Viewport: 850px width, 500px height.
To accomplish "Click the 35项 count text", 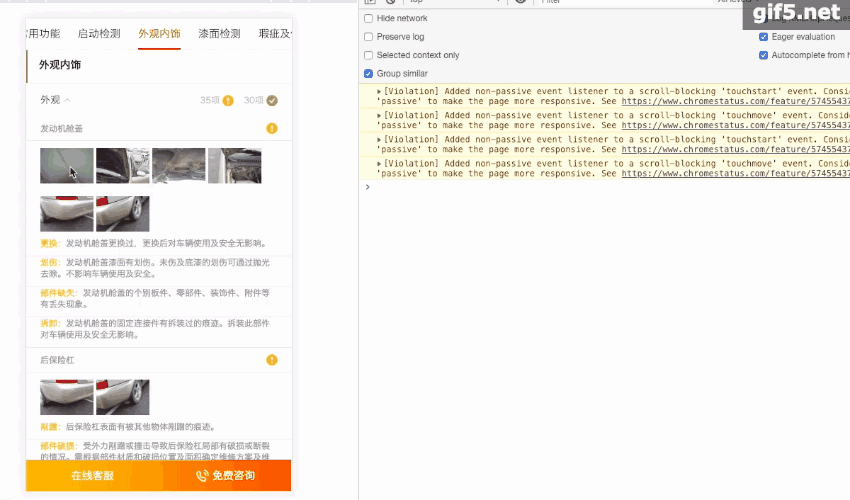I will [210, 100].
